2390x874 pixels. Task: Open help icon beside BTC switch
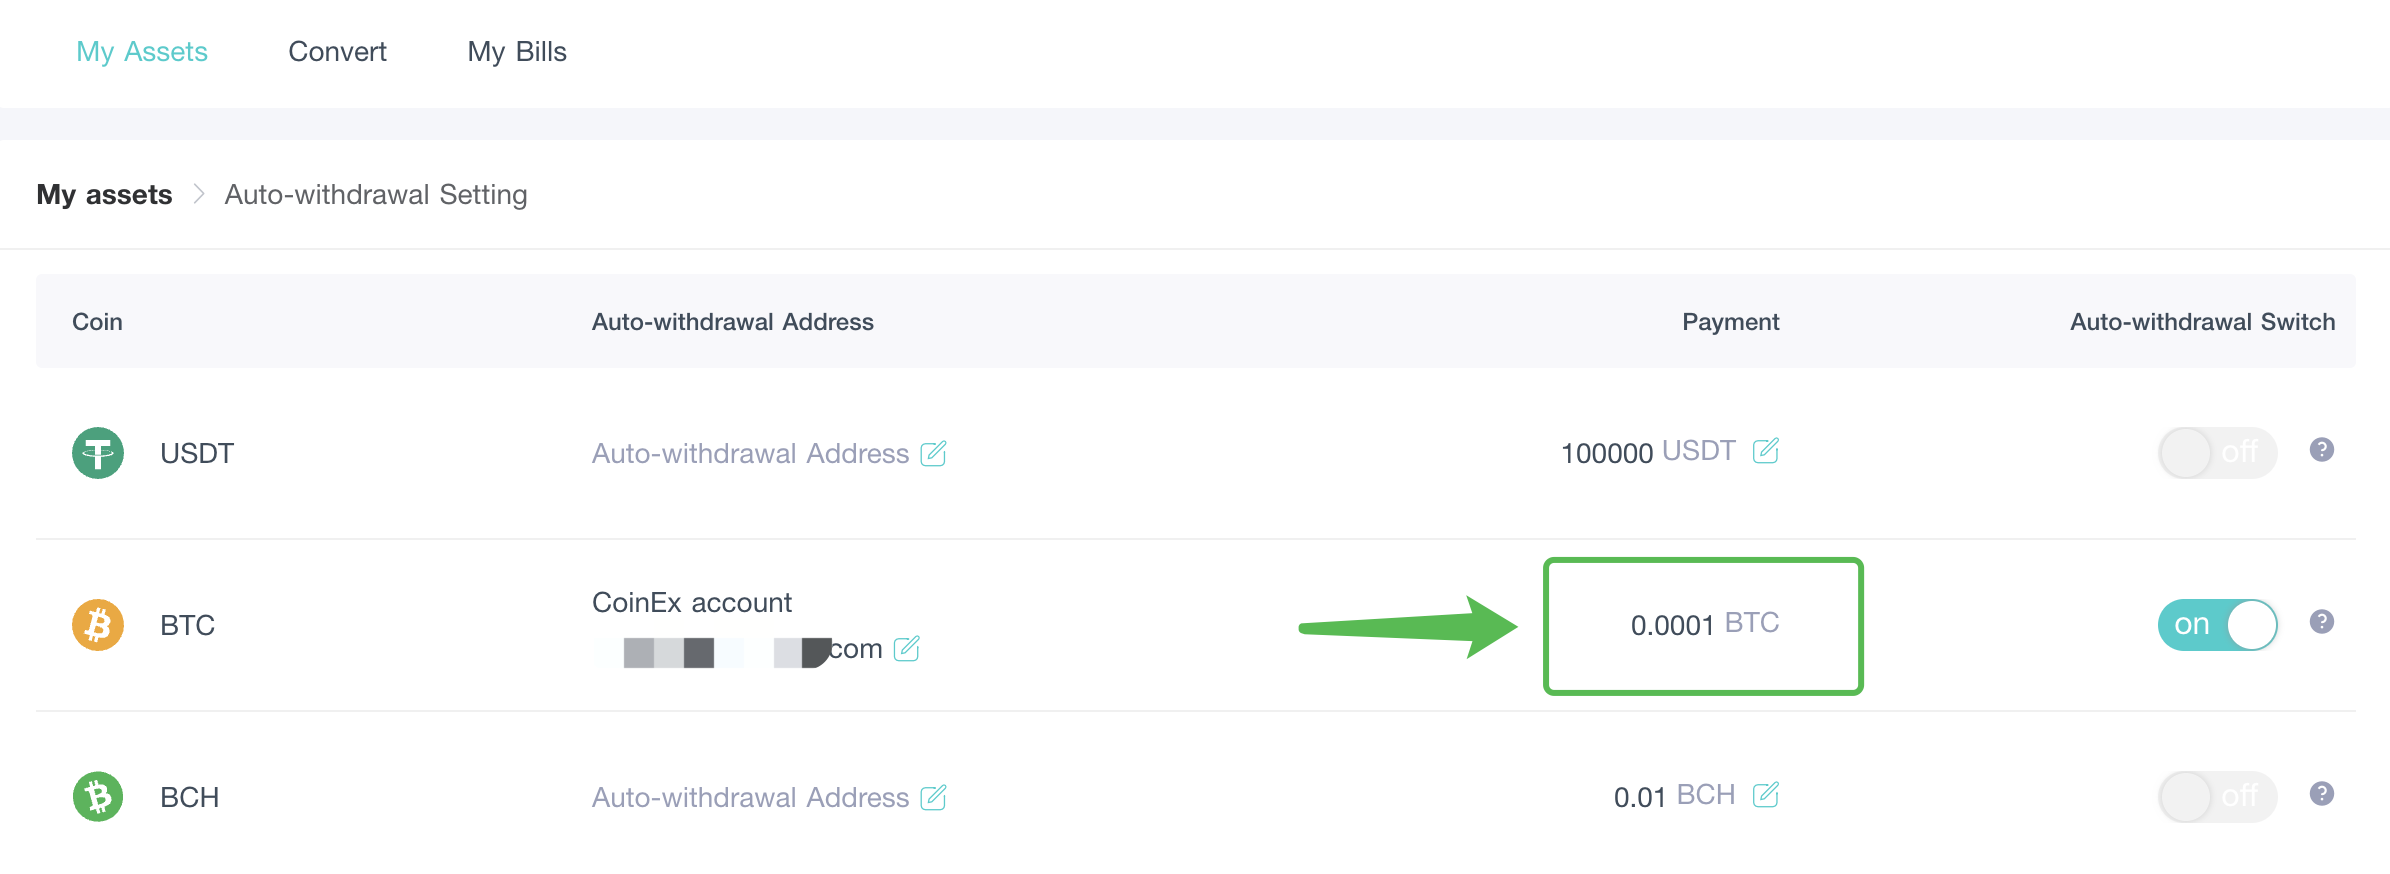2322,622
